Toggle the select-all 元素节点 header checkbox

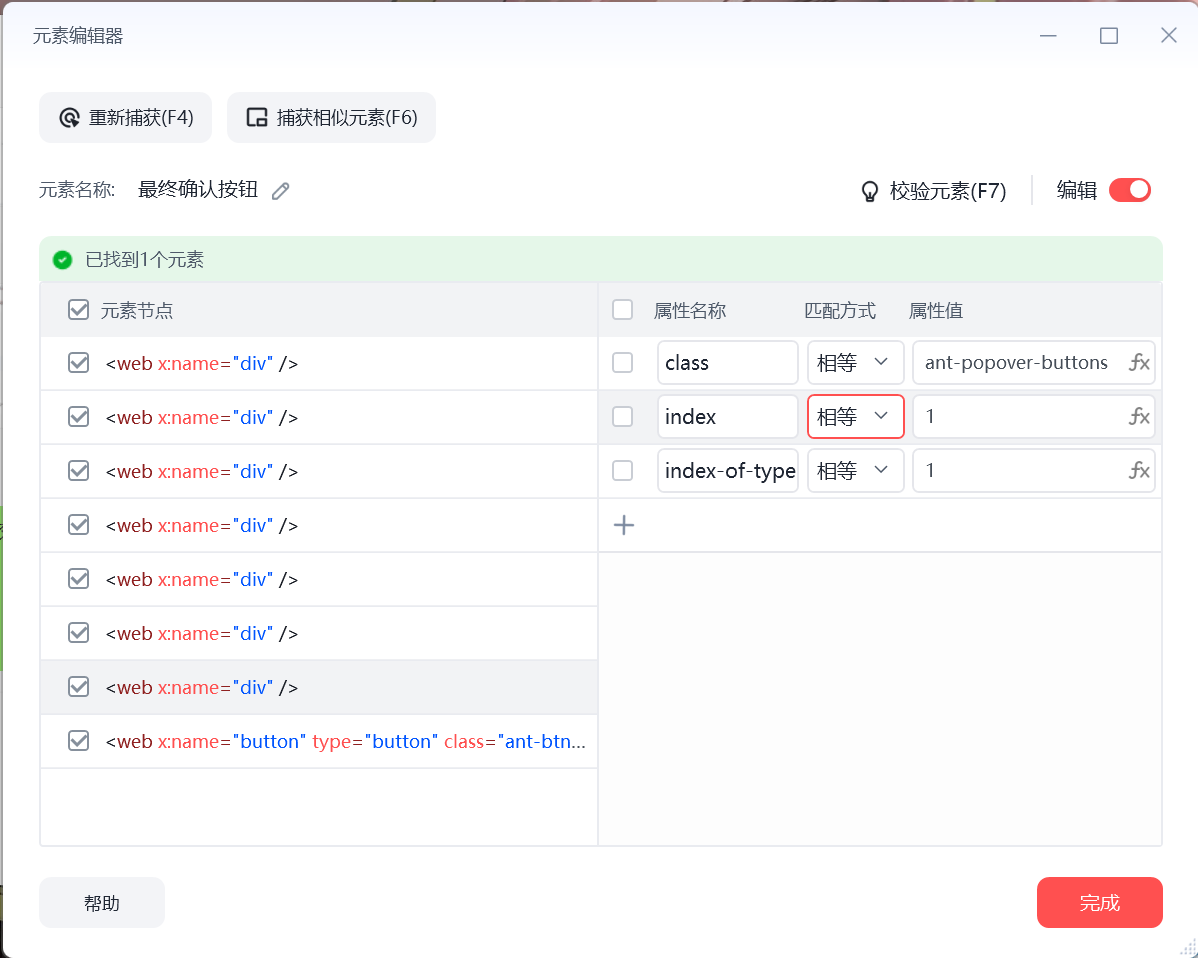tap(78, 310)
